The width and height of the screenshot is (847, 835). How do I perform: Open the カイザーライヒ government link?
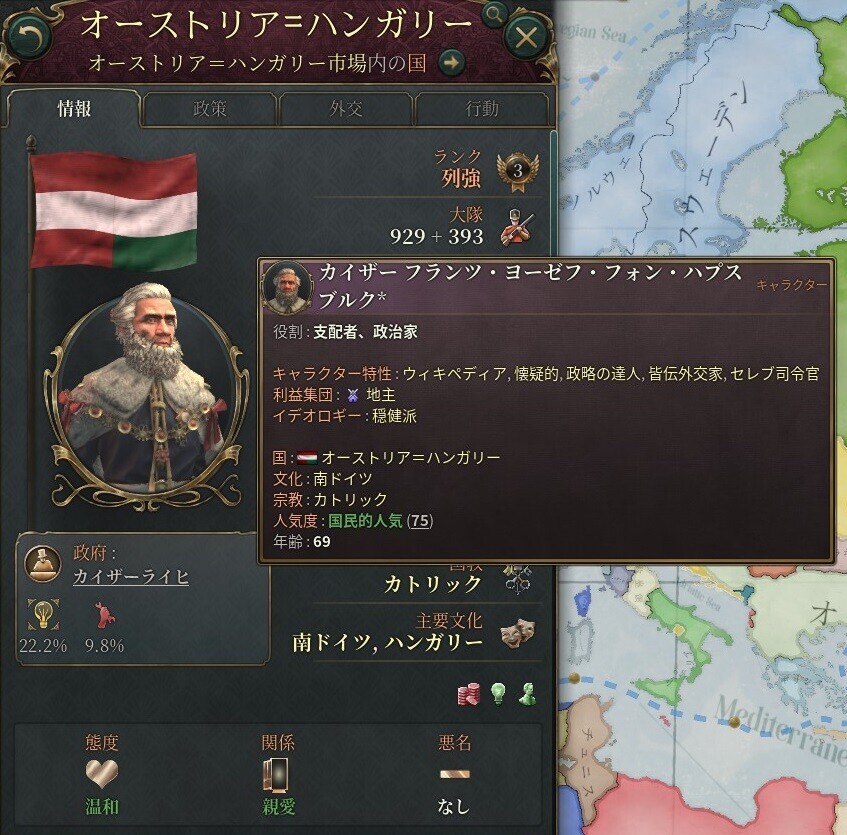pyautogui.click(x=131, y=577)
